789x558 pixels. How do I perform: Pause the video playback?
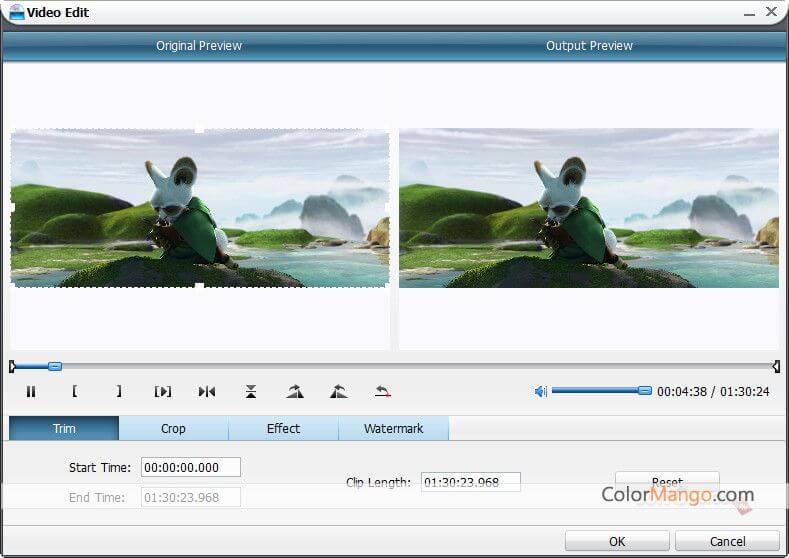(x=31, y=392)
